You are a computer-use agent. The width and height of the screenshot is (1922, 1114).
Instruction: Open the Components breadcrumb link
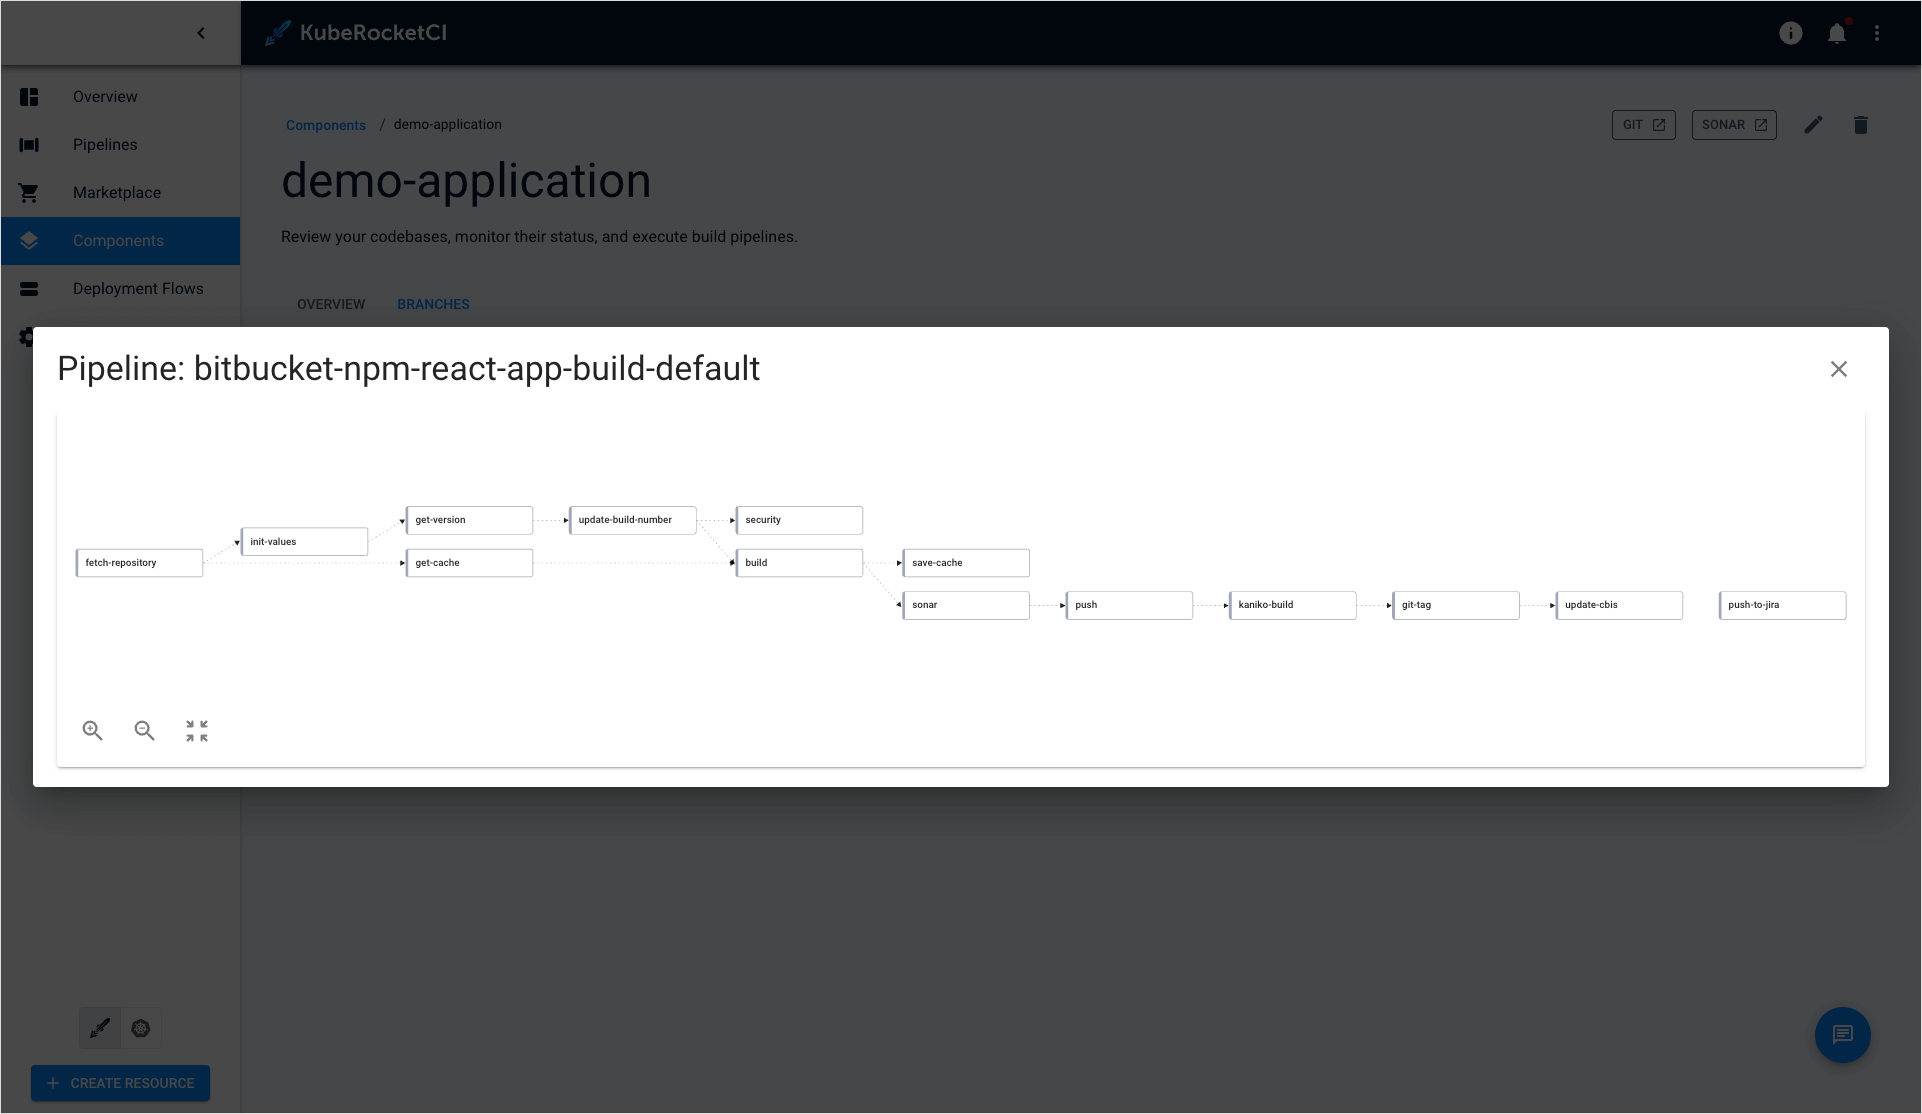(x=325, y=124)
